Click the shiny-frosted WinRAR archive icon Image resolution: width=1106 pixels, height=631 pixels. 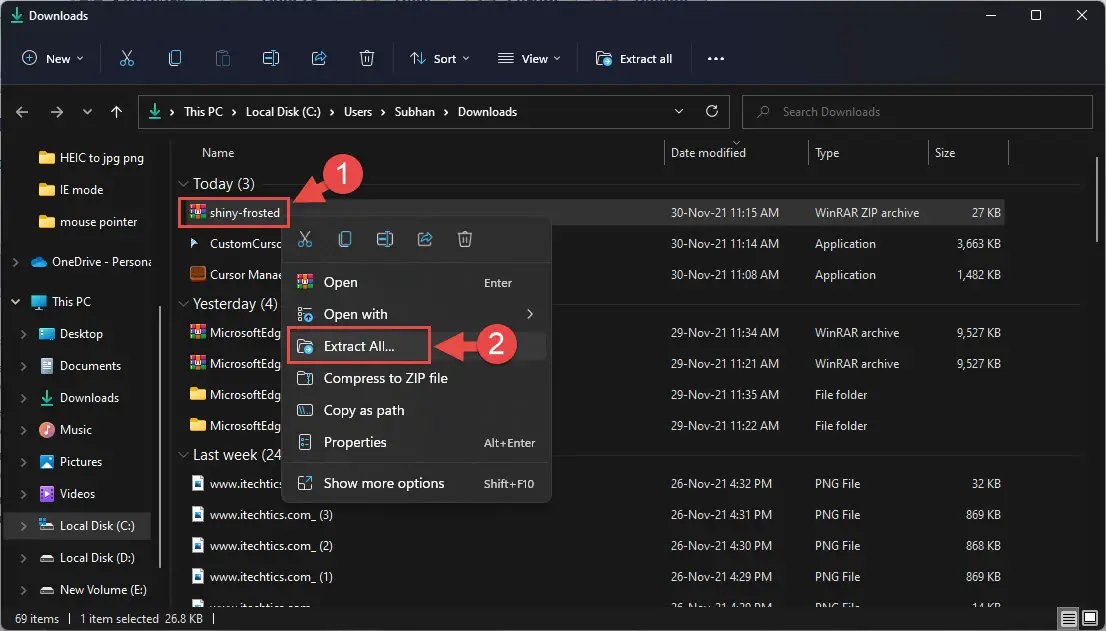point(198,212)
